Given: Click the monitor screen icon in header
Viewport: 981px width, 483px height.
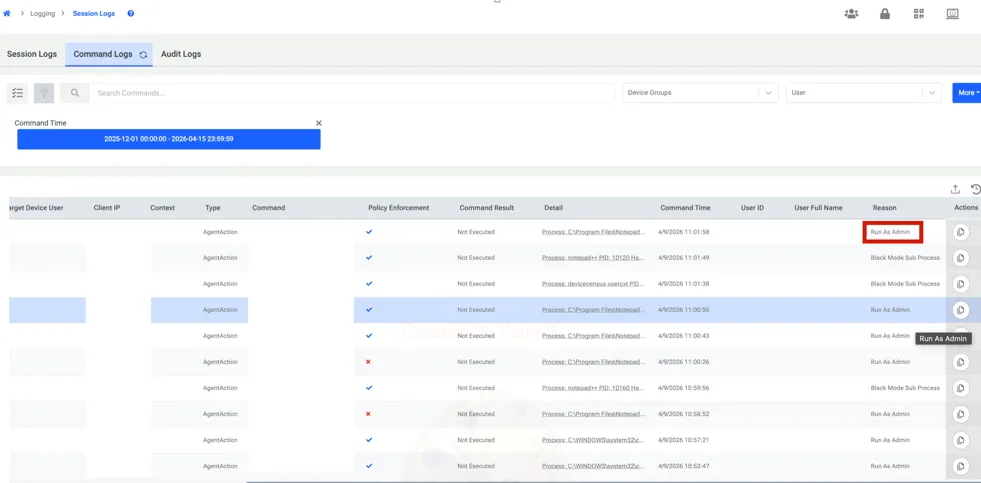Looking at the screenshot, I should (952, 14).
